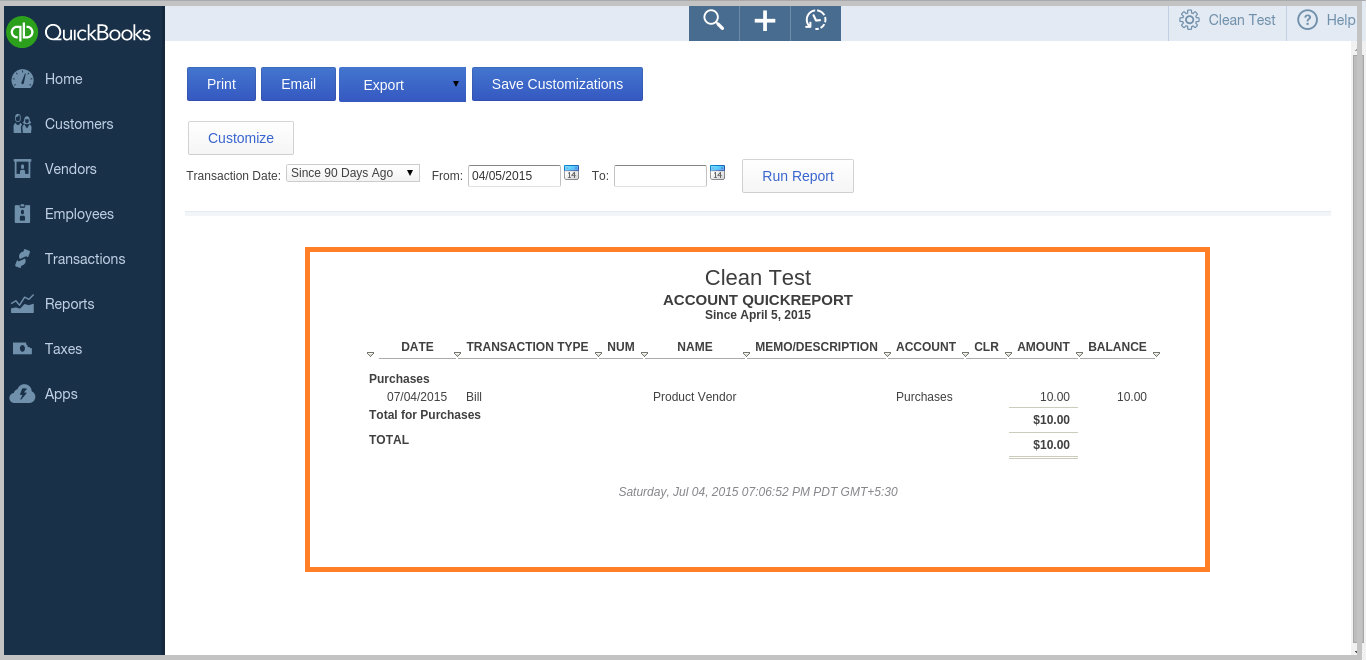The width and height of the screenshot is (1366, 660).
Task: Expand the Export dropdown button
Action: pyautogui.click(x=402, y=84)
